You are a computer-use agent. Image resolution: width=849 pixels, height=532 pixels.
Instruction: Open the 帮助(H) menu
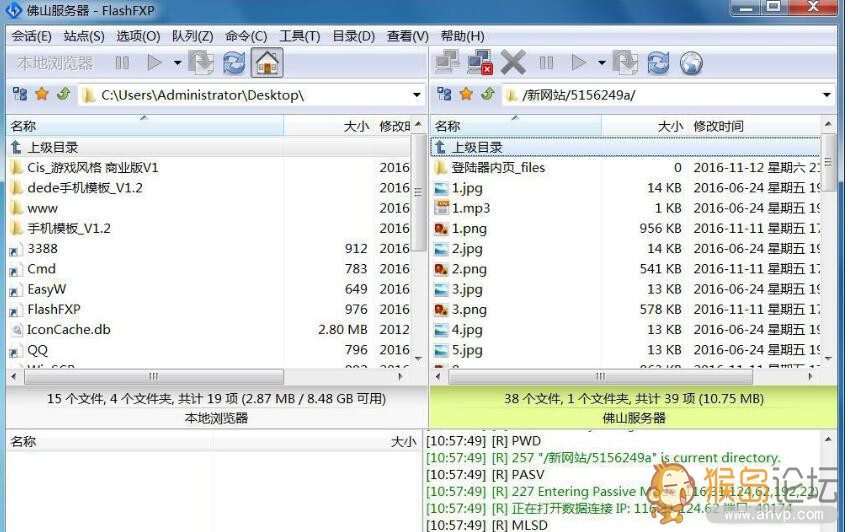click(x=462, y=36)
